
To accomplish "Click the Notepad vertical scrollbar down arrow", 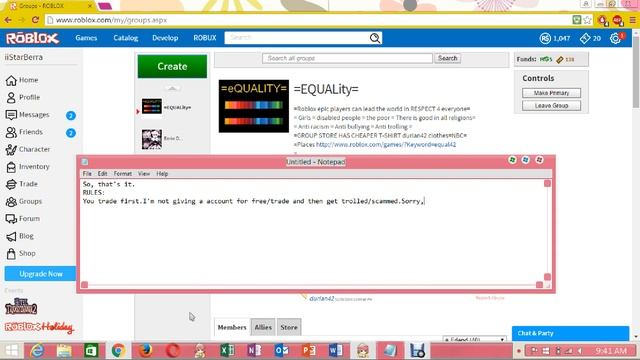I will (547, 277).
